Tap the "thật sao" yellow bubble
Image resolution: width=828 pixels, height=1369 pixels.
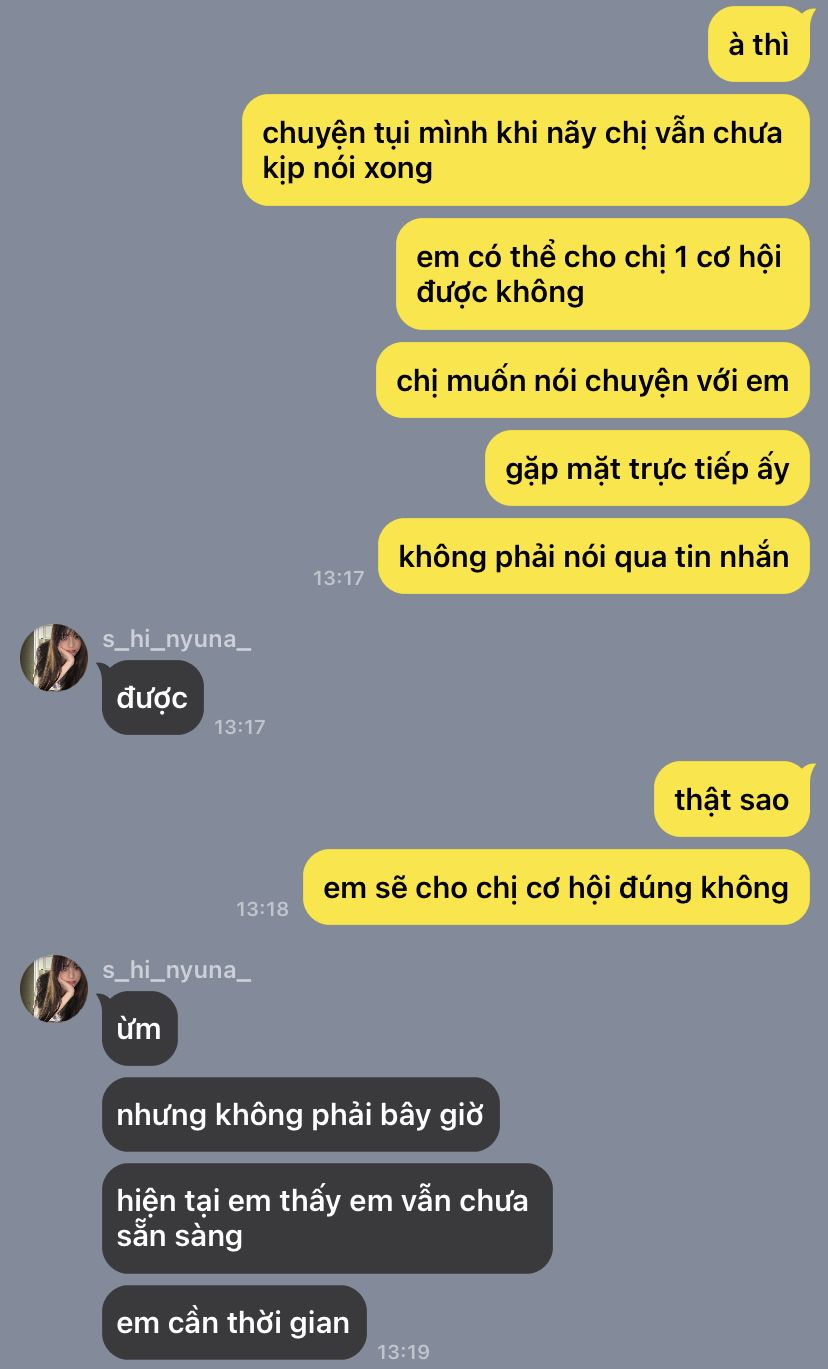[x=732, y=799]
